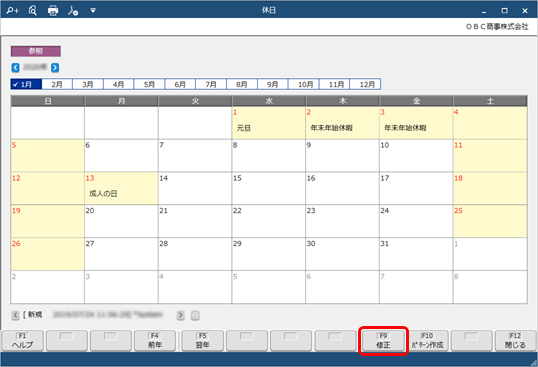The height and width of the screenshot is (367, 538).
Task: Click the purple 参照 mode label
Action: coord(36,51)
